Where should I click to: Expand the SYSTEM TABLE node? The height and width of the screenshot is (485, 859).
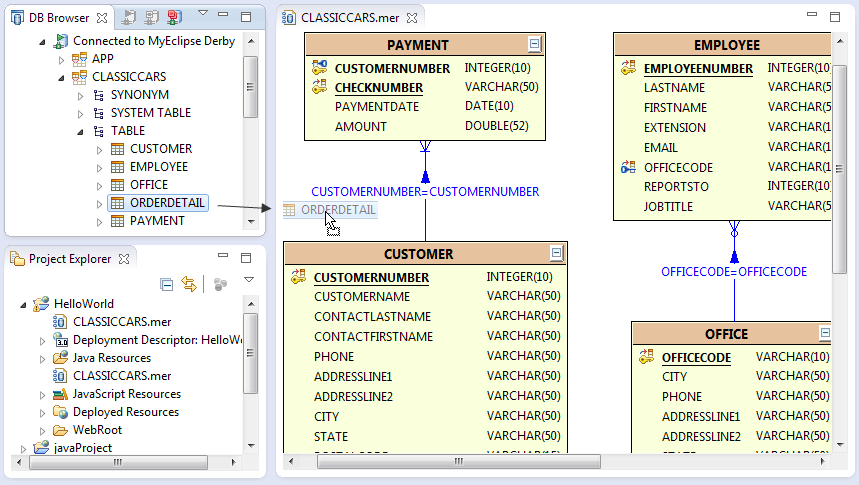pyautogui.click(x=80, y=113)
